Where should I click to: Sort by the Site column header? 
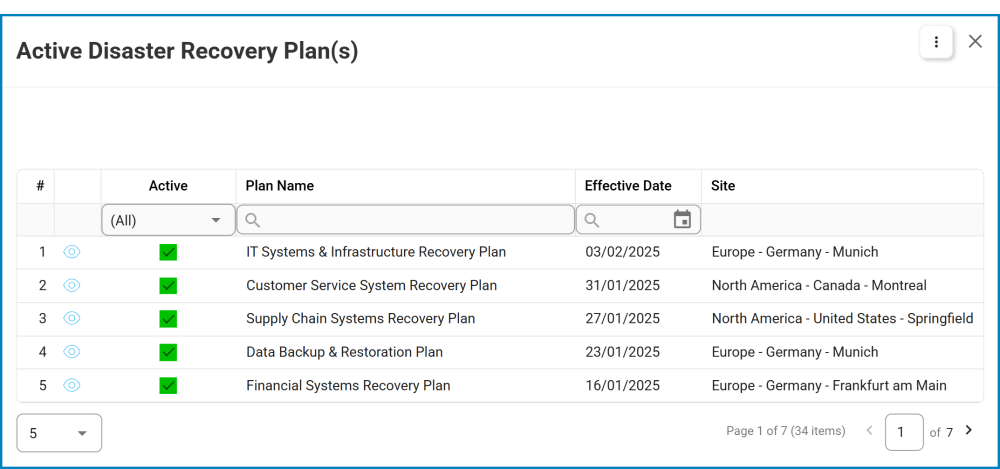point(723,186)
